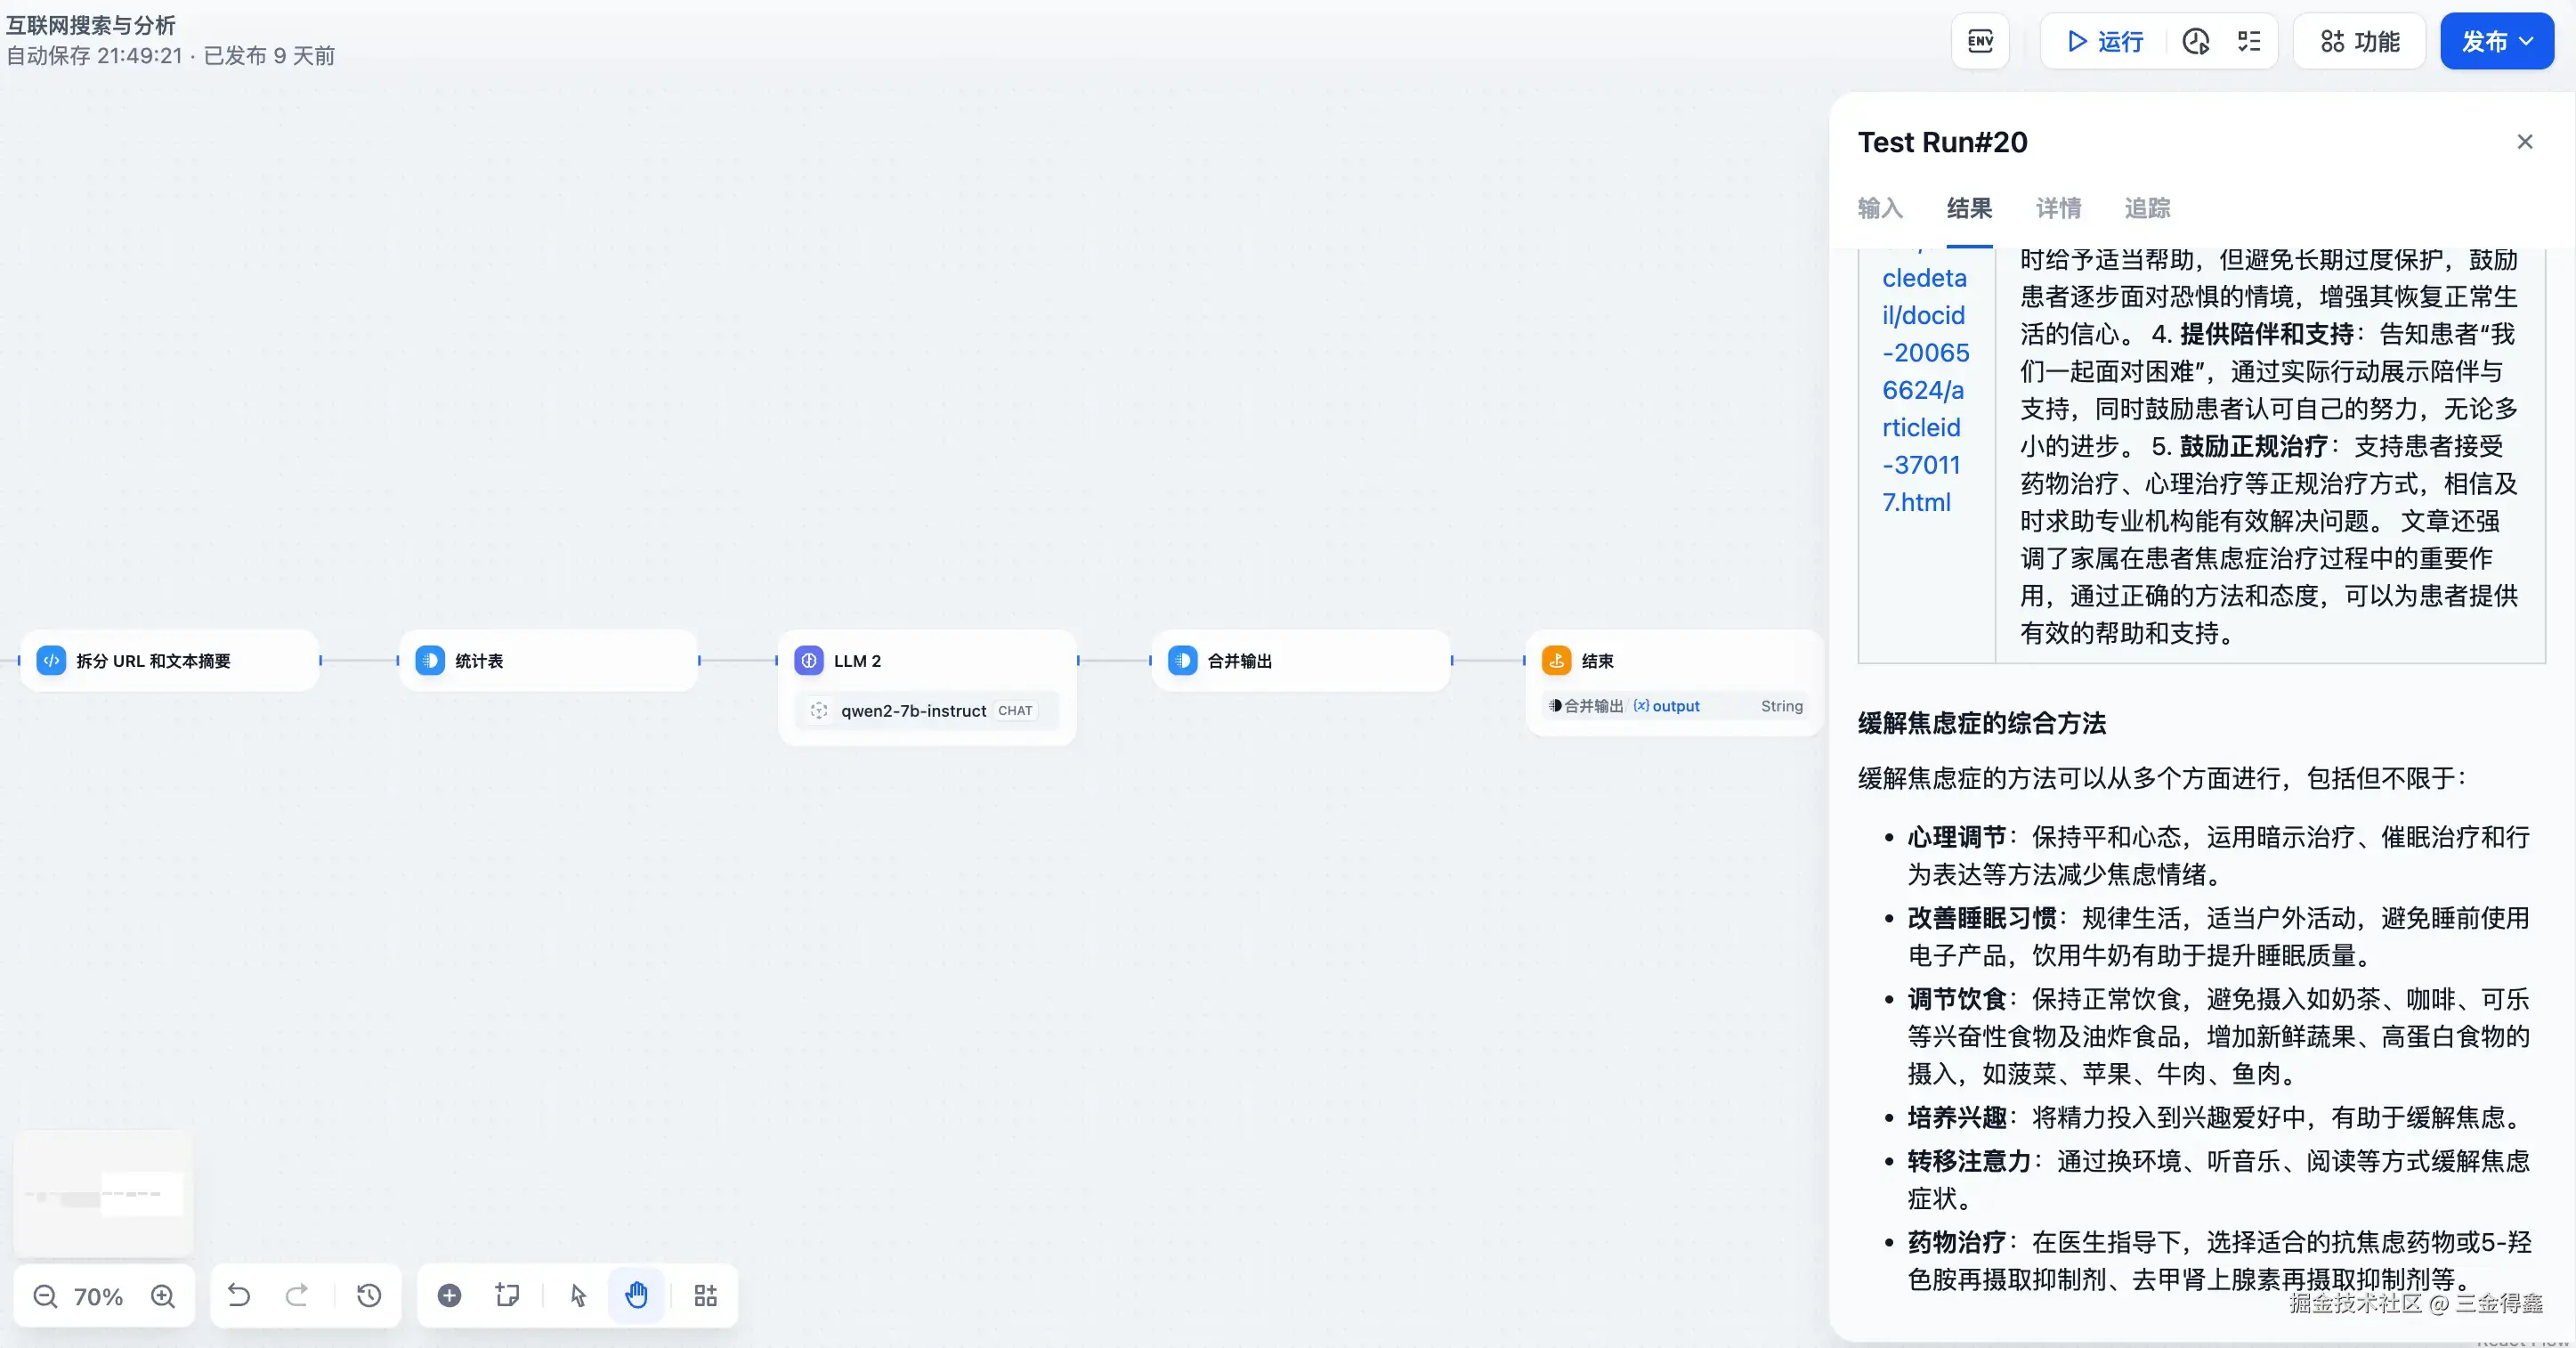Zoom in the canvas
Screen dimensions: 2576x1348
click(163, 1296)
